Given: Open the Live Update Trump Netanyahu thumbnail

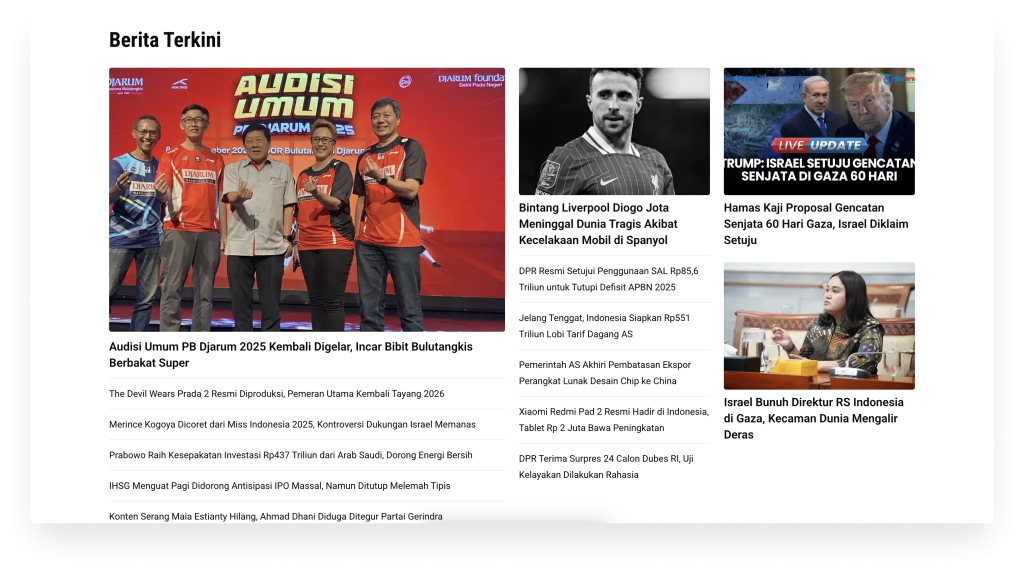Looking at the screenshot, I should click(x=819, y=131).
